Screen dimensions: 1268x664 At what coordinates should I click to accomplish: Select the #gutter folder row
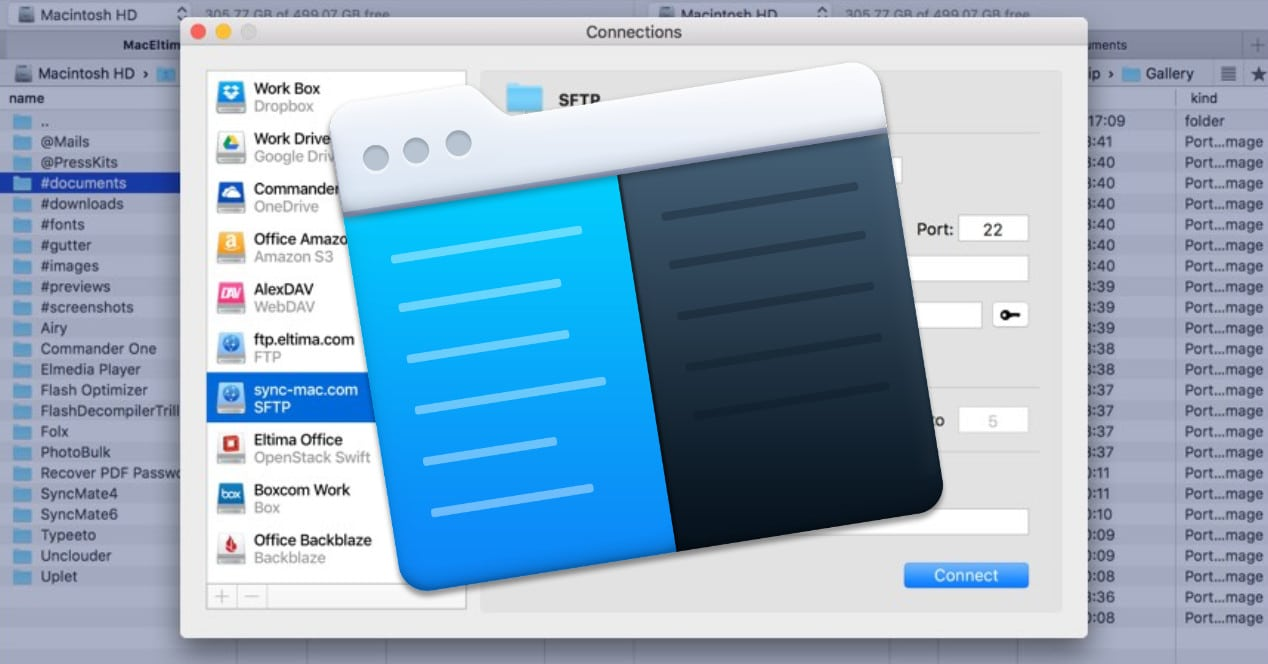tap(90, 245)
